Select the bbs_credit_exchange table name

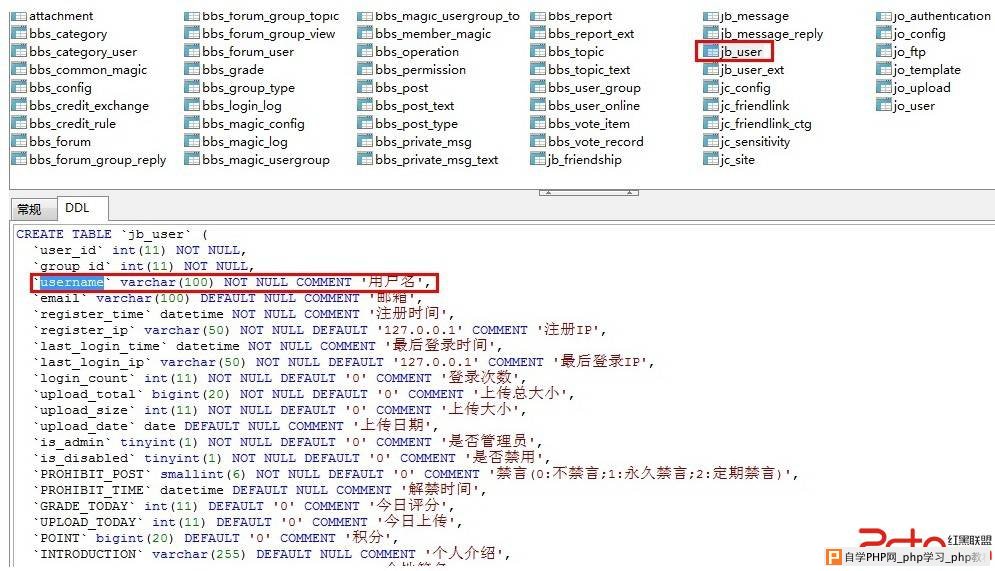(x=89, y=106)
